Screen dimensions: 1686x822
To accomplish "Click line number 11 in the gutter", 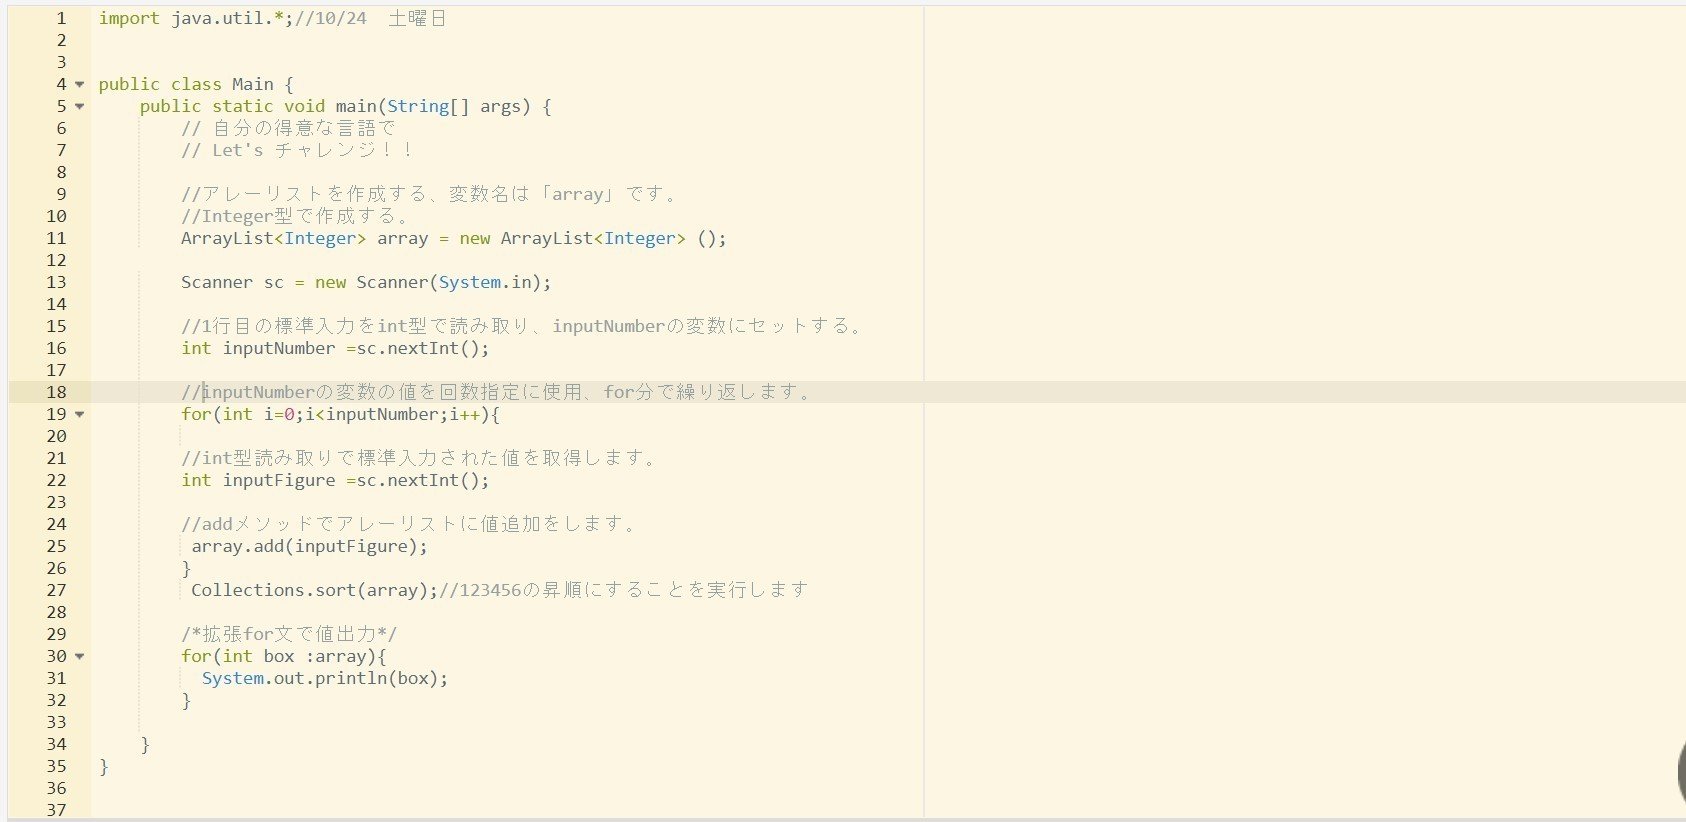I will coord(56,239).
